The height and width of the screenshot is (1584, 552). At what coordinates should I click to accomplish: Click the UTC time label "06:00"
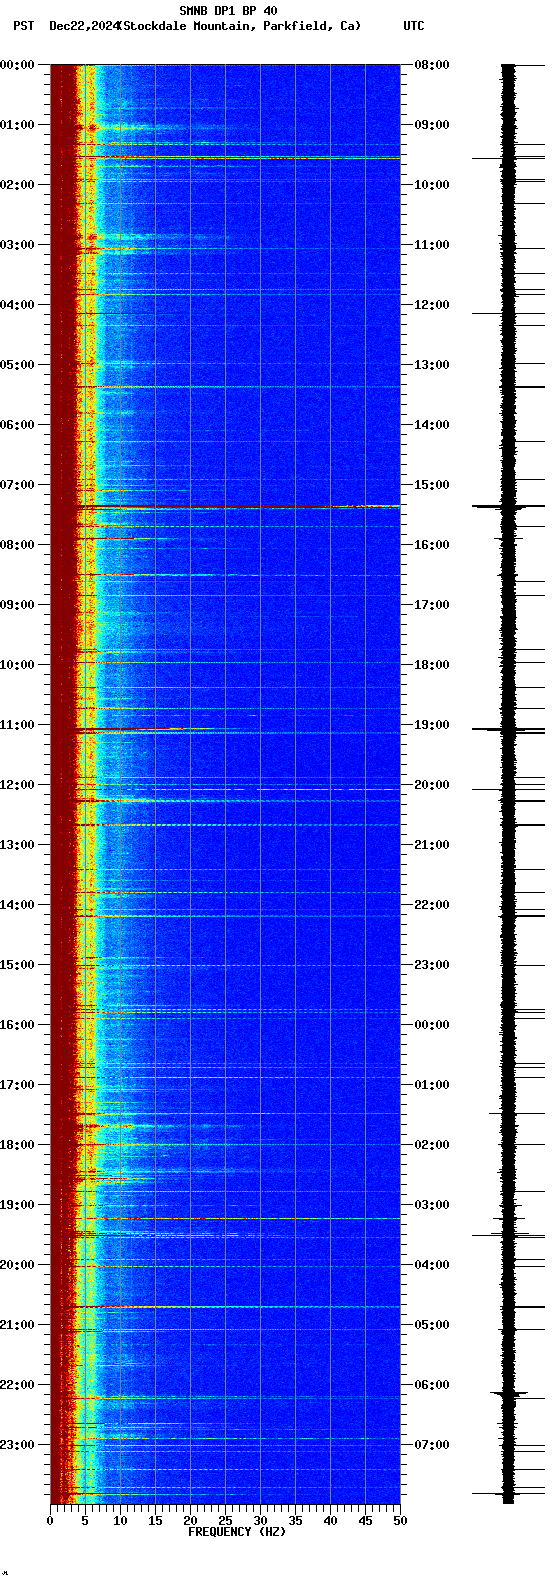(x=432, y=1385)
